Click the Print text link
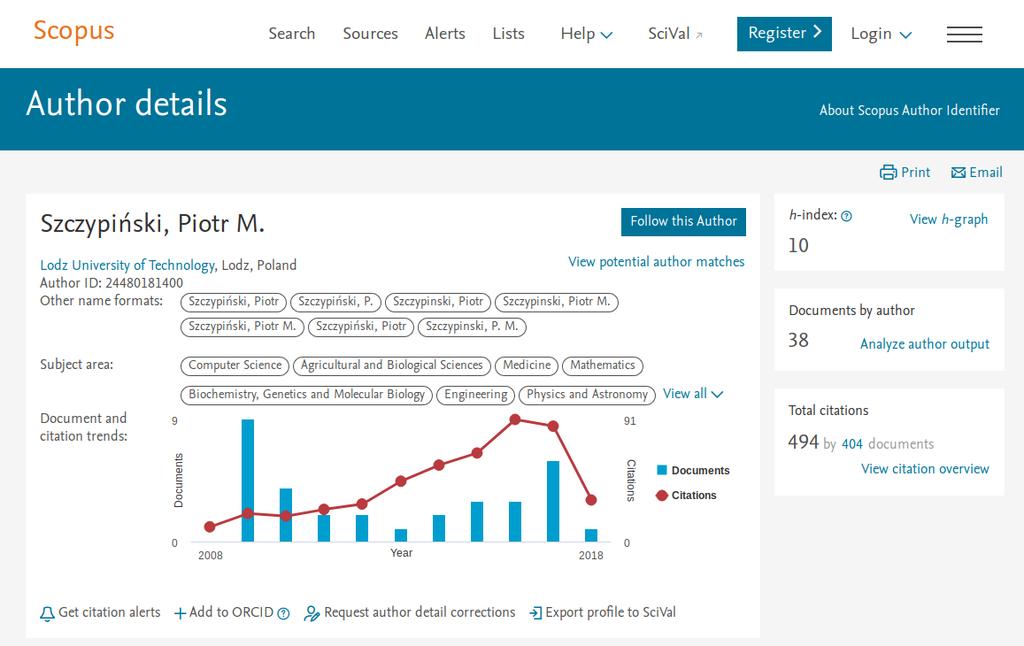The width and height of the screenshot is (1024, 646). (915, 172)
